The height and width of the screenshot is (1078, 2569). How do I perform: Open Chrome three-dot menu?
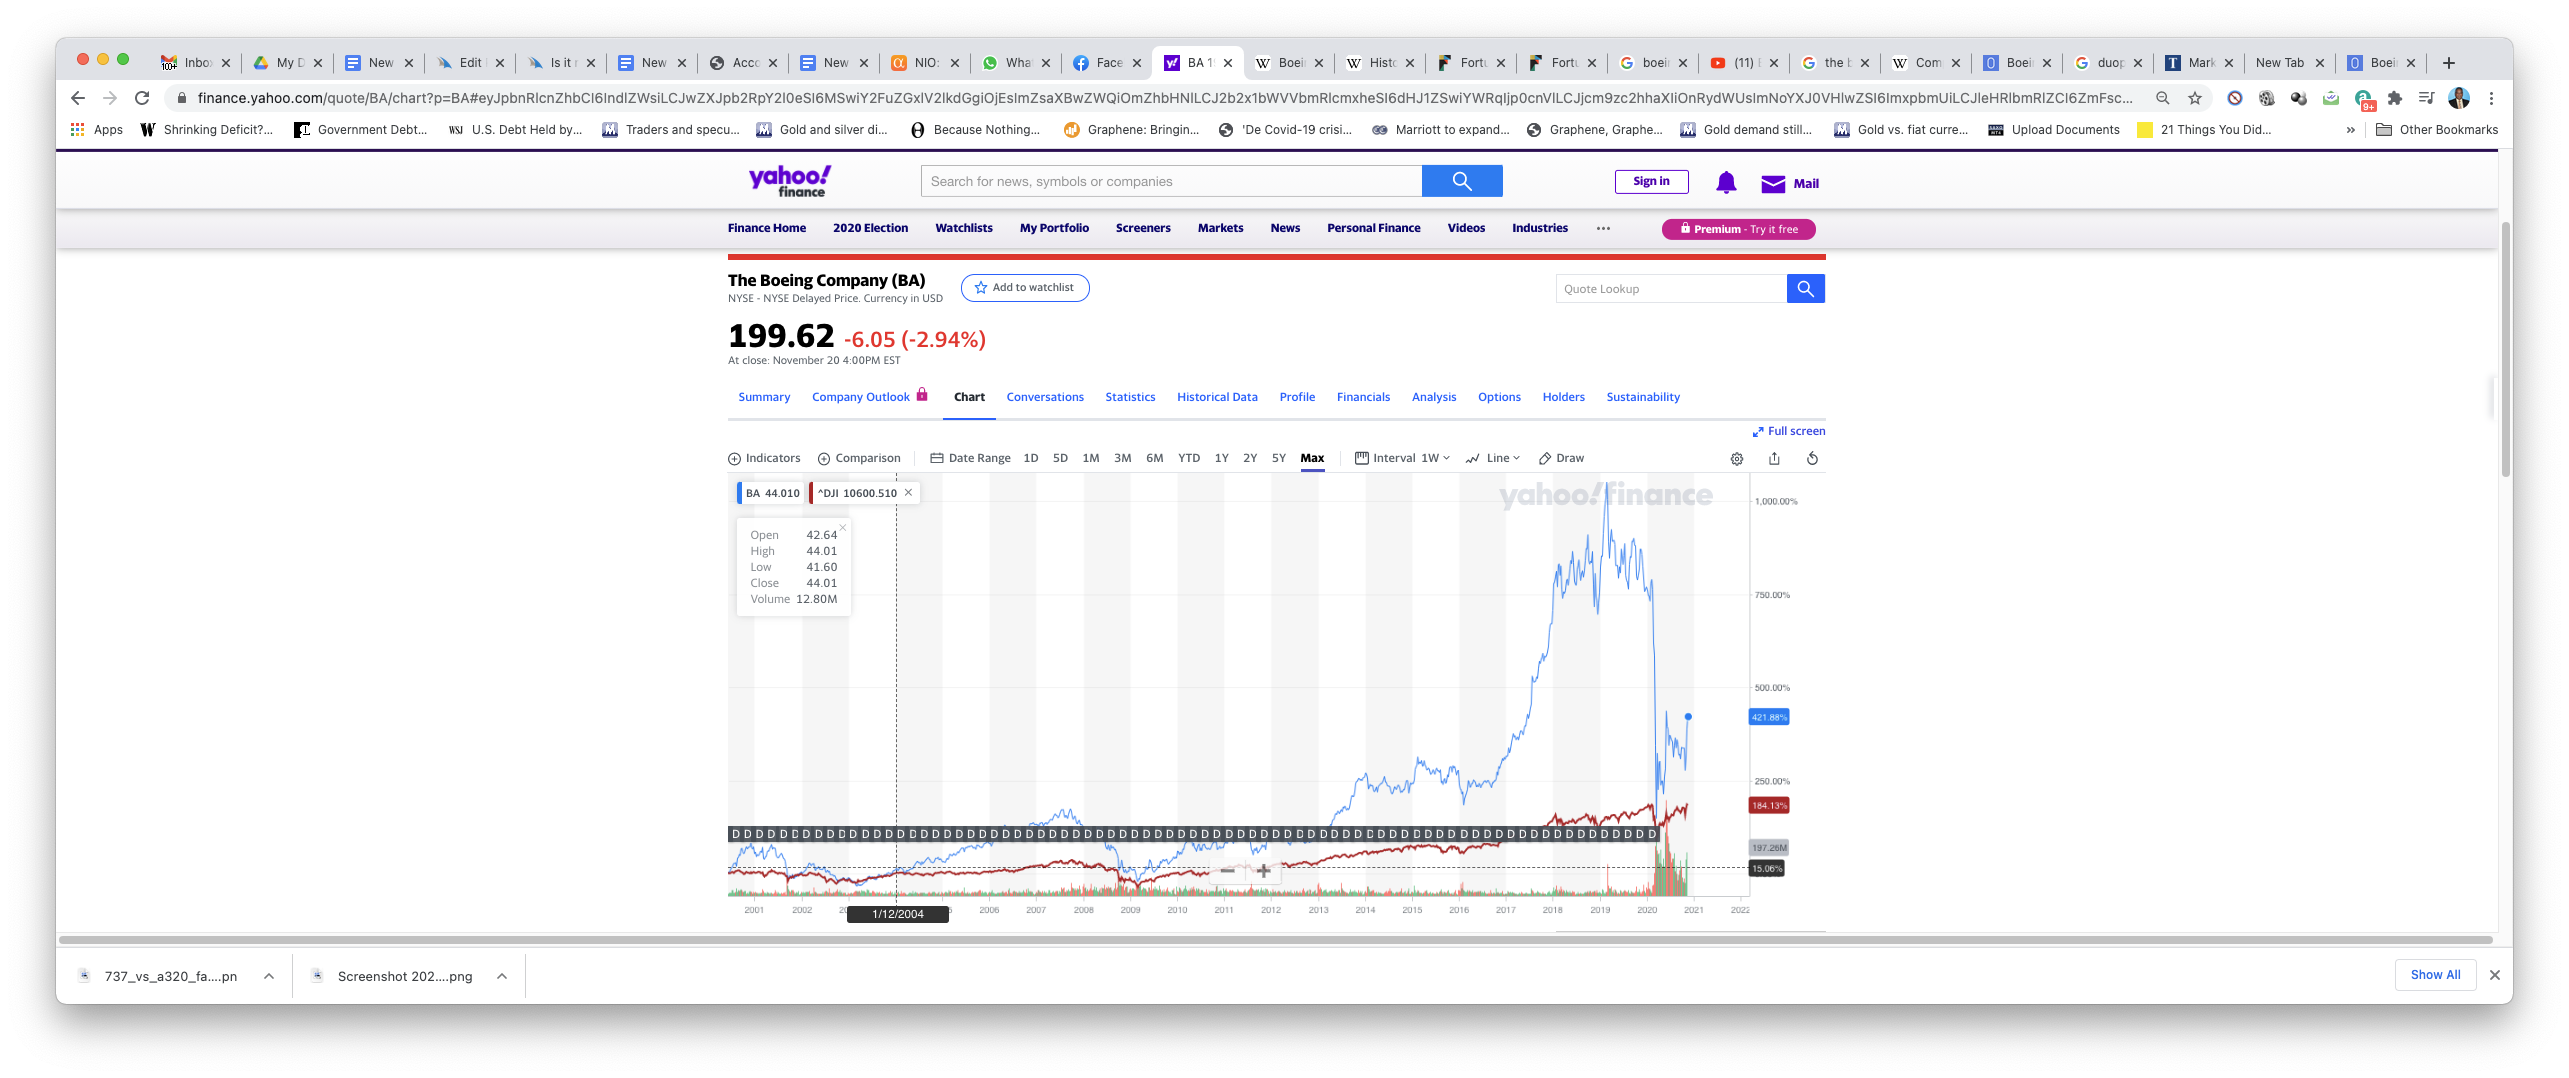click(x=2491, y=98)
